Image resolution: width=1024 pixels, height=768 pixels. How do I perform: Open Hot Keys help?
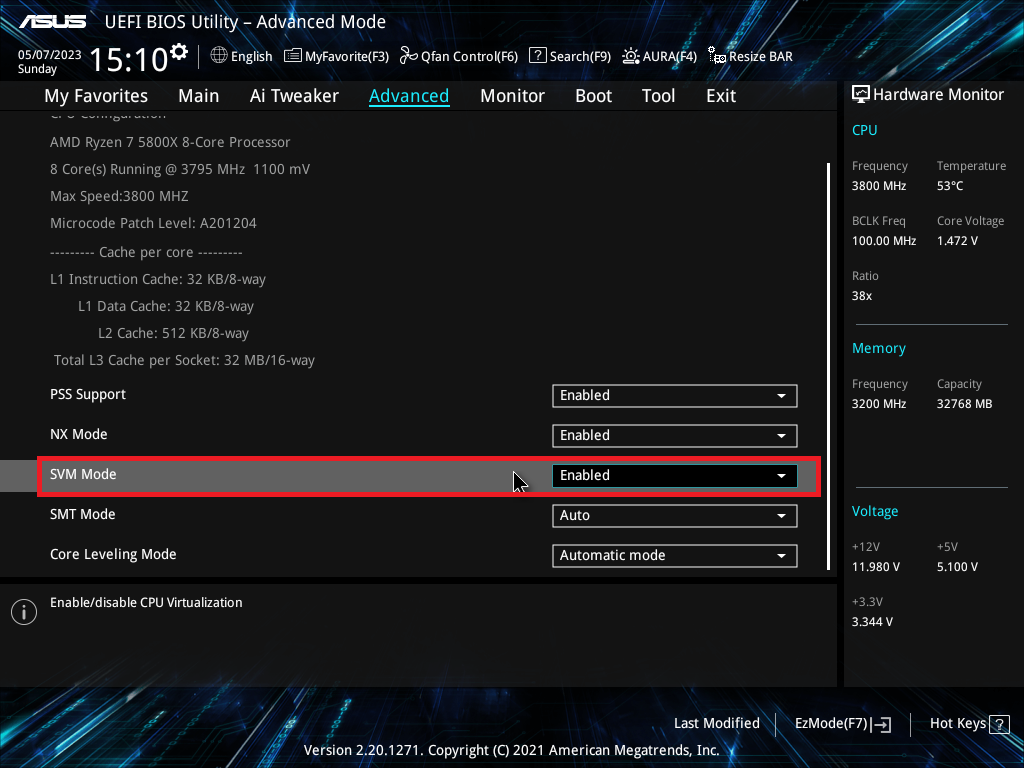(969, 724)
